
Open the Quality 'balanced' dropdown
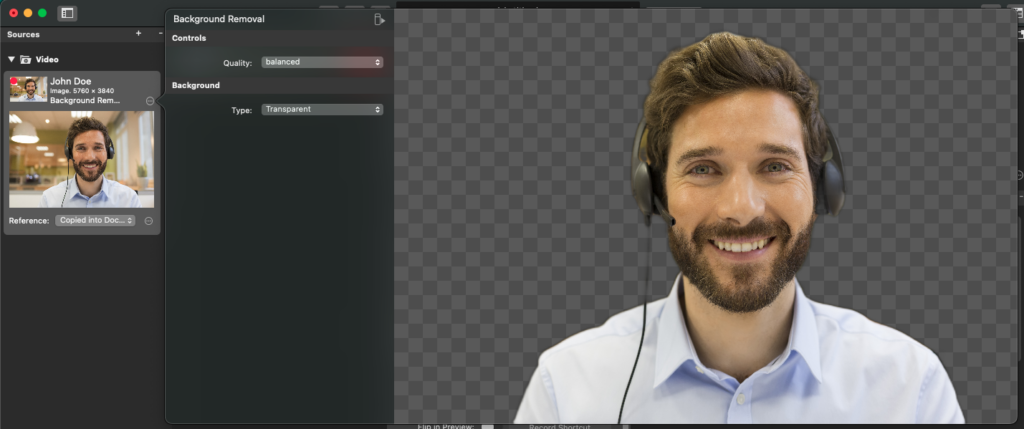point(322,62)
